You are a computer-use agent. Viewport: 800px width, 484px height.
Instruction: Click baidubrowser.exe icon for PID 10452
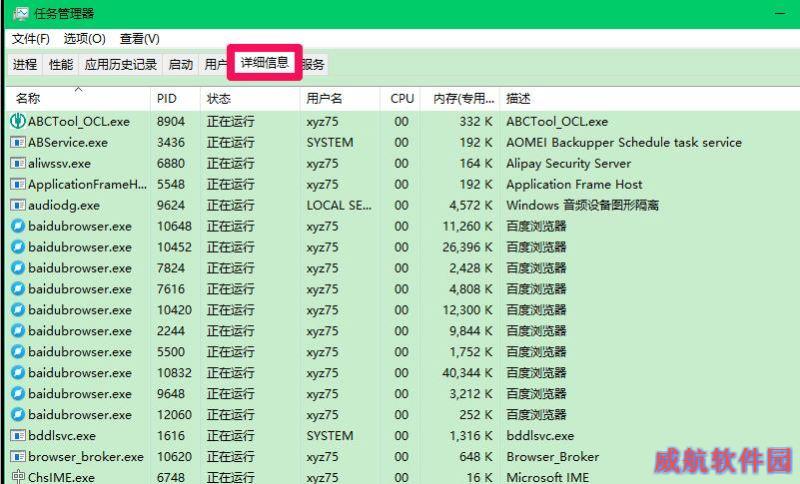pos(18,247)
